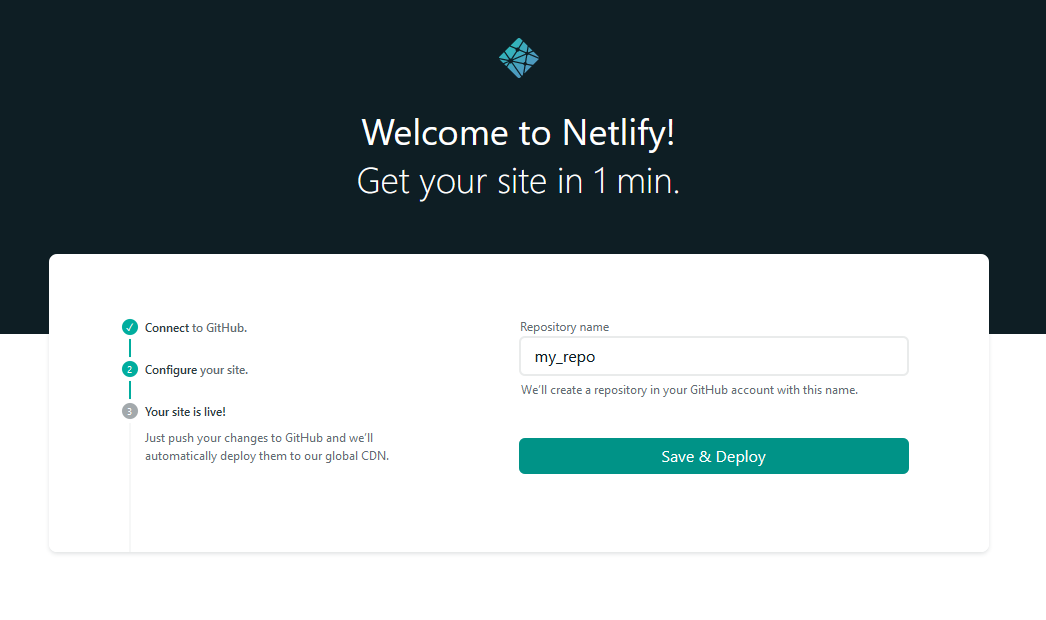Click the 'my_repo' text in the field
1046x620 pixels.
[565, 357]
